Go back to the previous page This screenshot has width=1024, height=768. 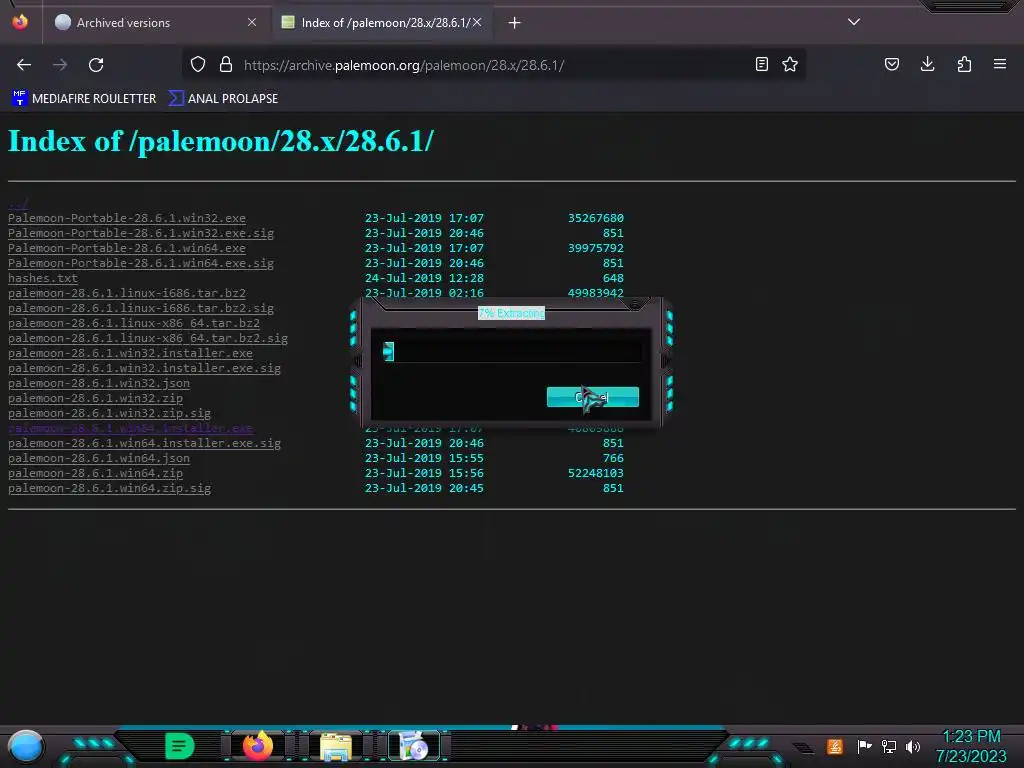tap(24, 65)
